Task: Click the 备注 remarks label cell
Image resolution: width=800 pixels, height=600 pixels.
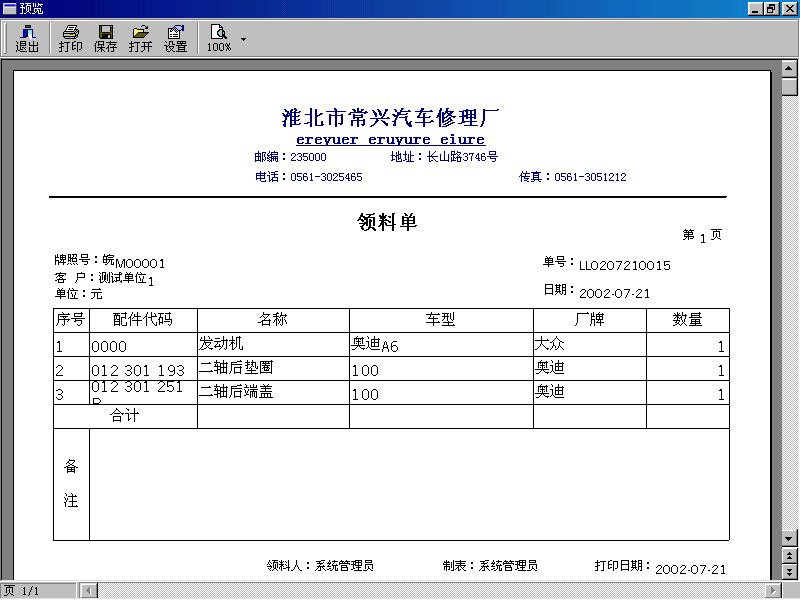Action: [x=71, y=484]
